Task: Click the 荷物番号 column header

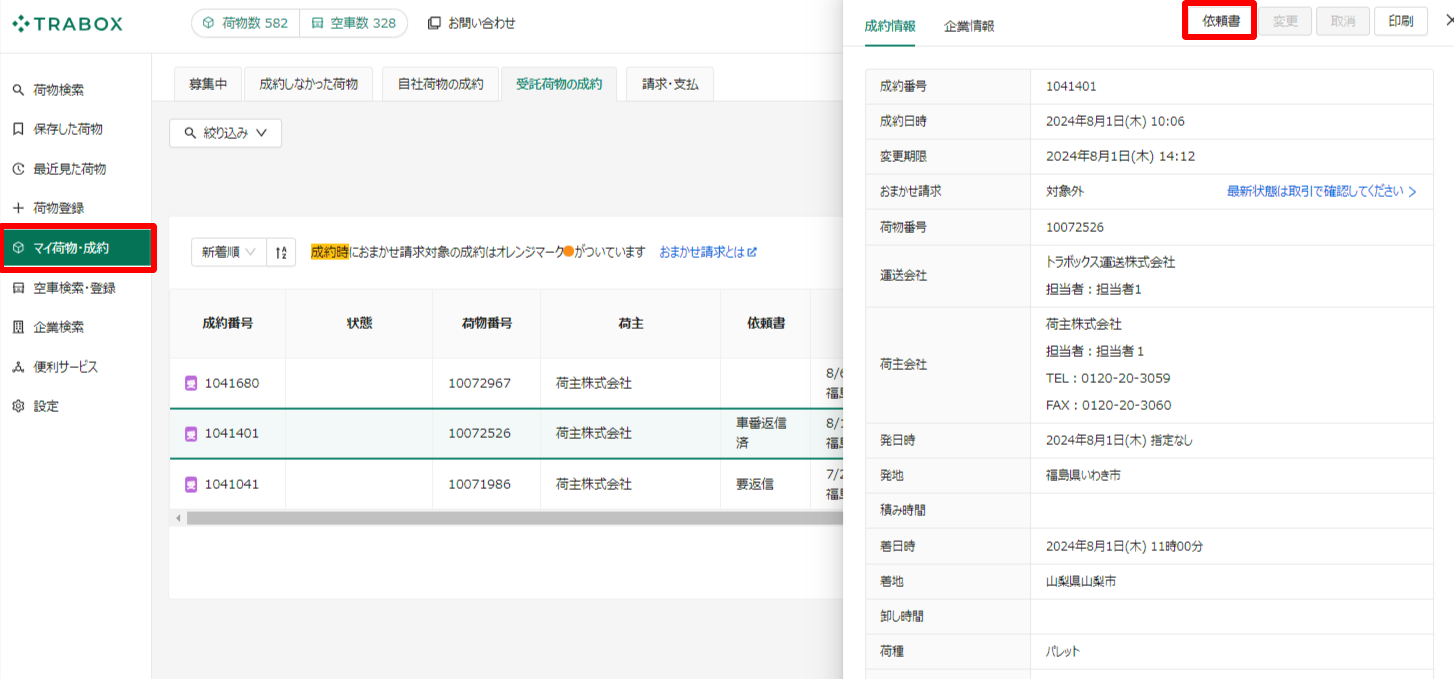Action: (487, 323)
